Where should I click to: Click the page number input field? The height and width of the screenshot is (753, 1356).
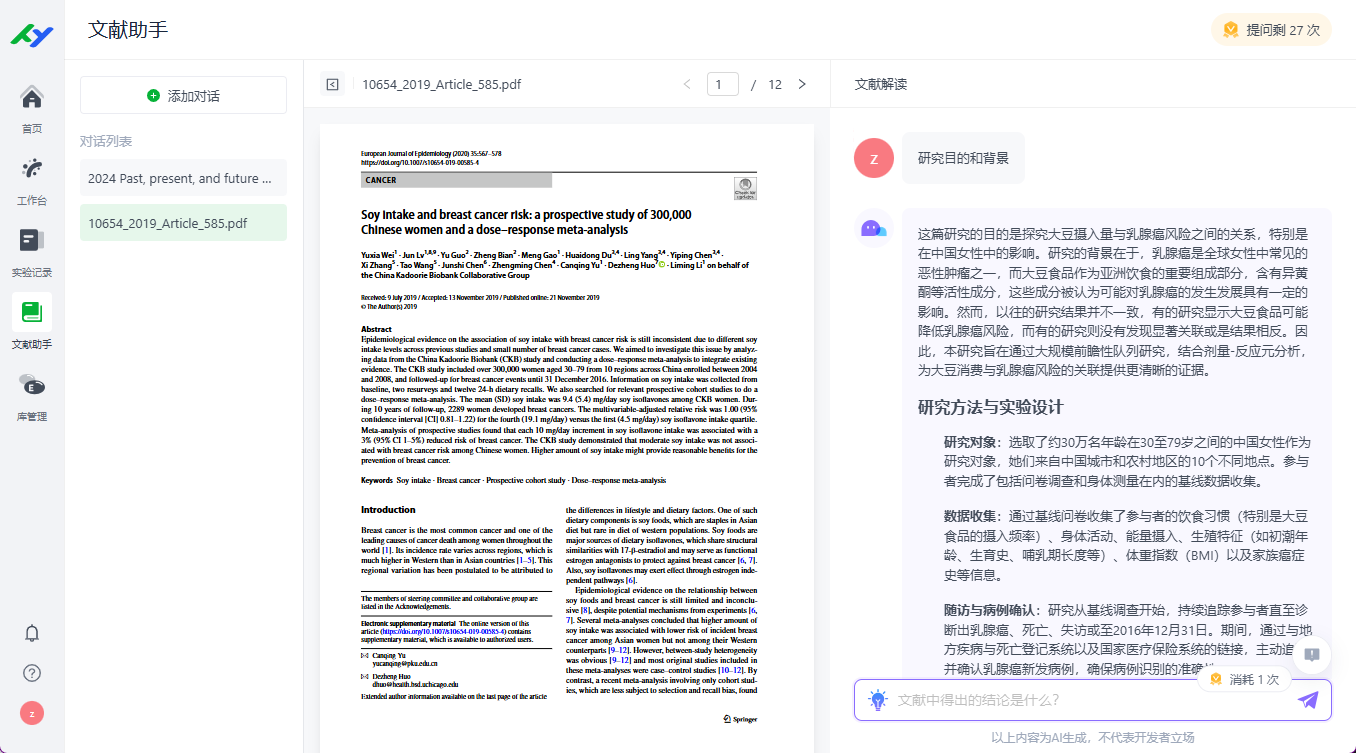pos(722,84)
